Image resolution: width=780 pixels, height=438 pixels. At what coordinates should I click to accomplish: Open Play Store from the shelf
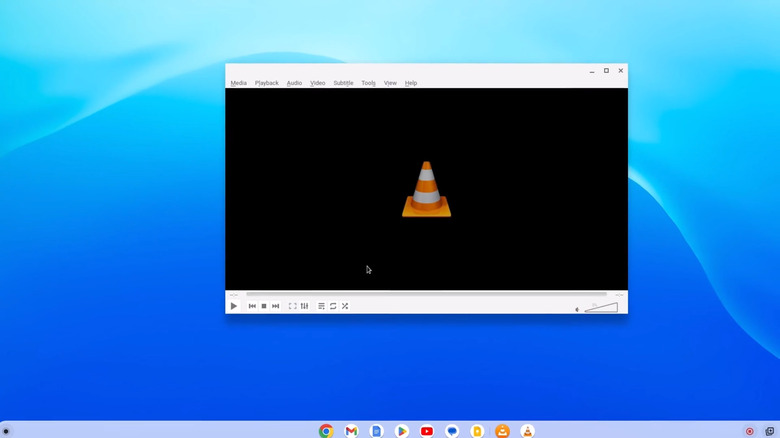402,431
